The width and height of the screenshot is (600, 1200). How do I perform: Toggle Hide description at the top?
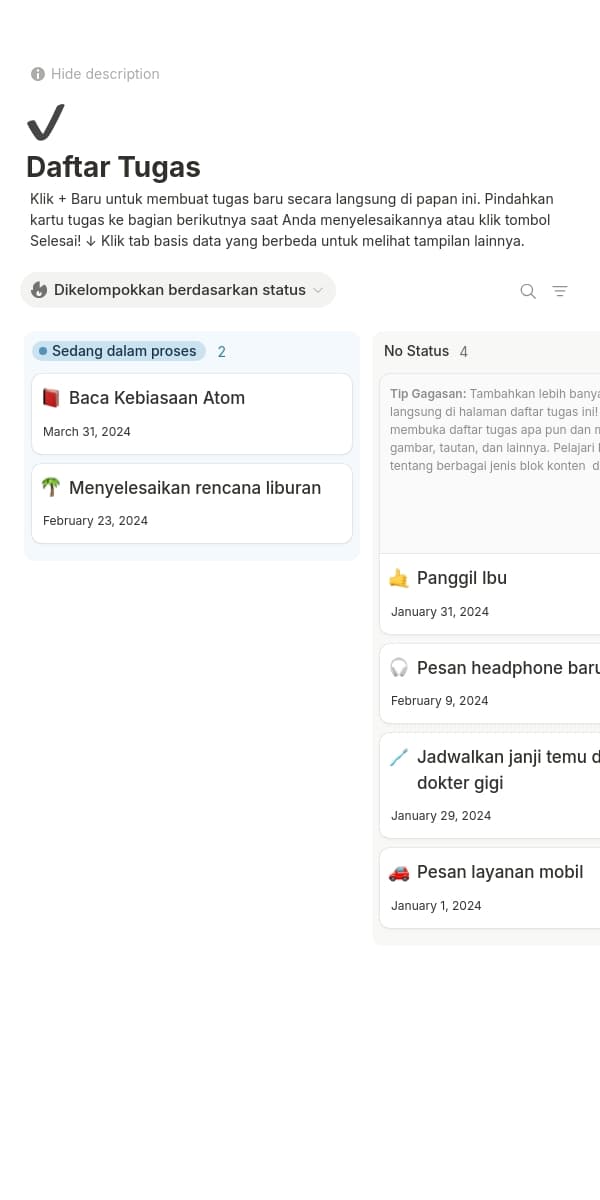point(104,74)
